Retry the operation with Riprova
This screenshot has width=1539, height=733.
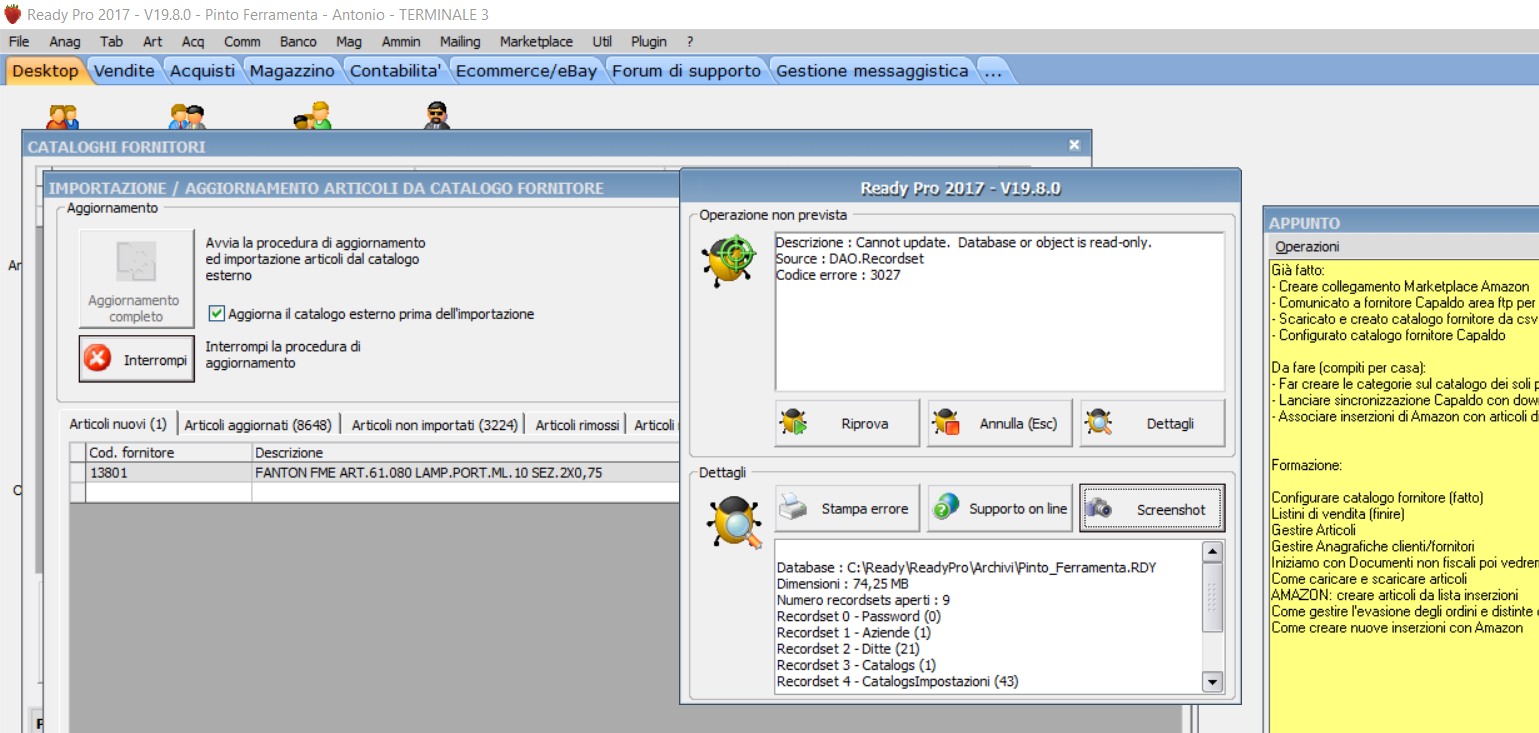pyautogui.click(x=847, y=424)
